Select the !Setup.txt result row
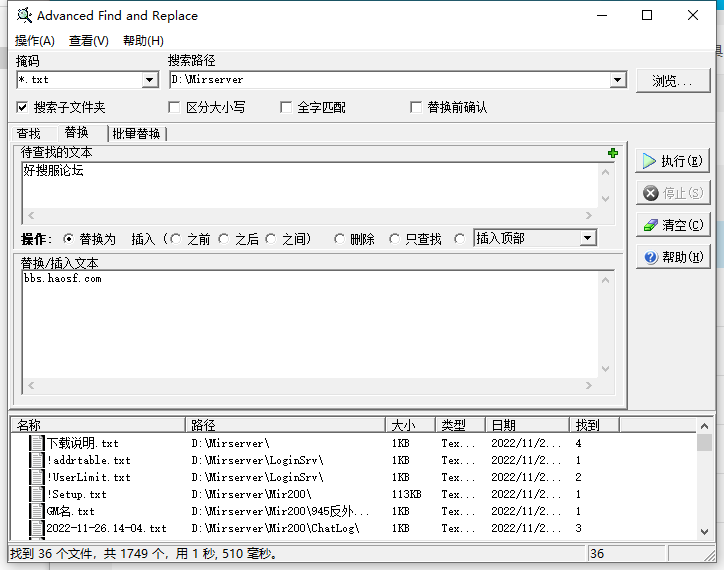724x570 pixels. coord(354,494)
